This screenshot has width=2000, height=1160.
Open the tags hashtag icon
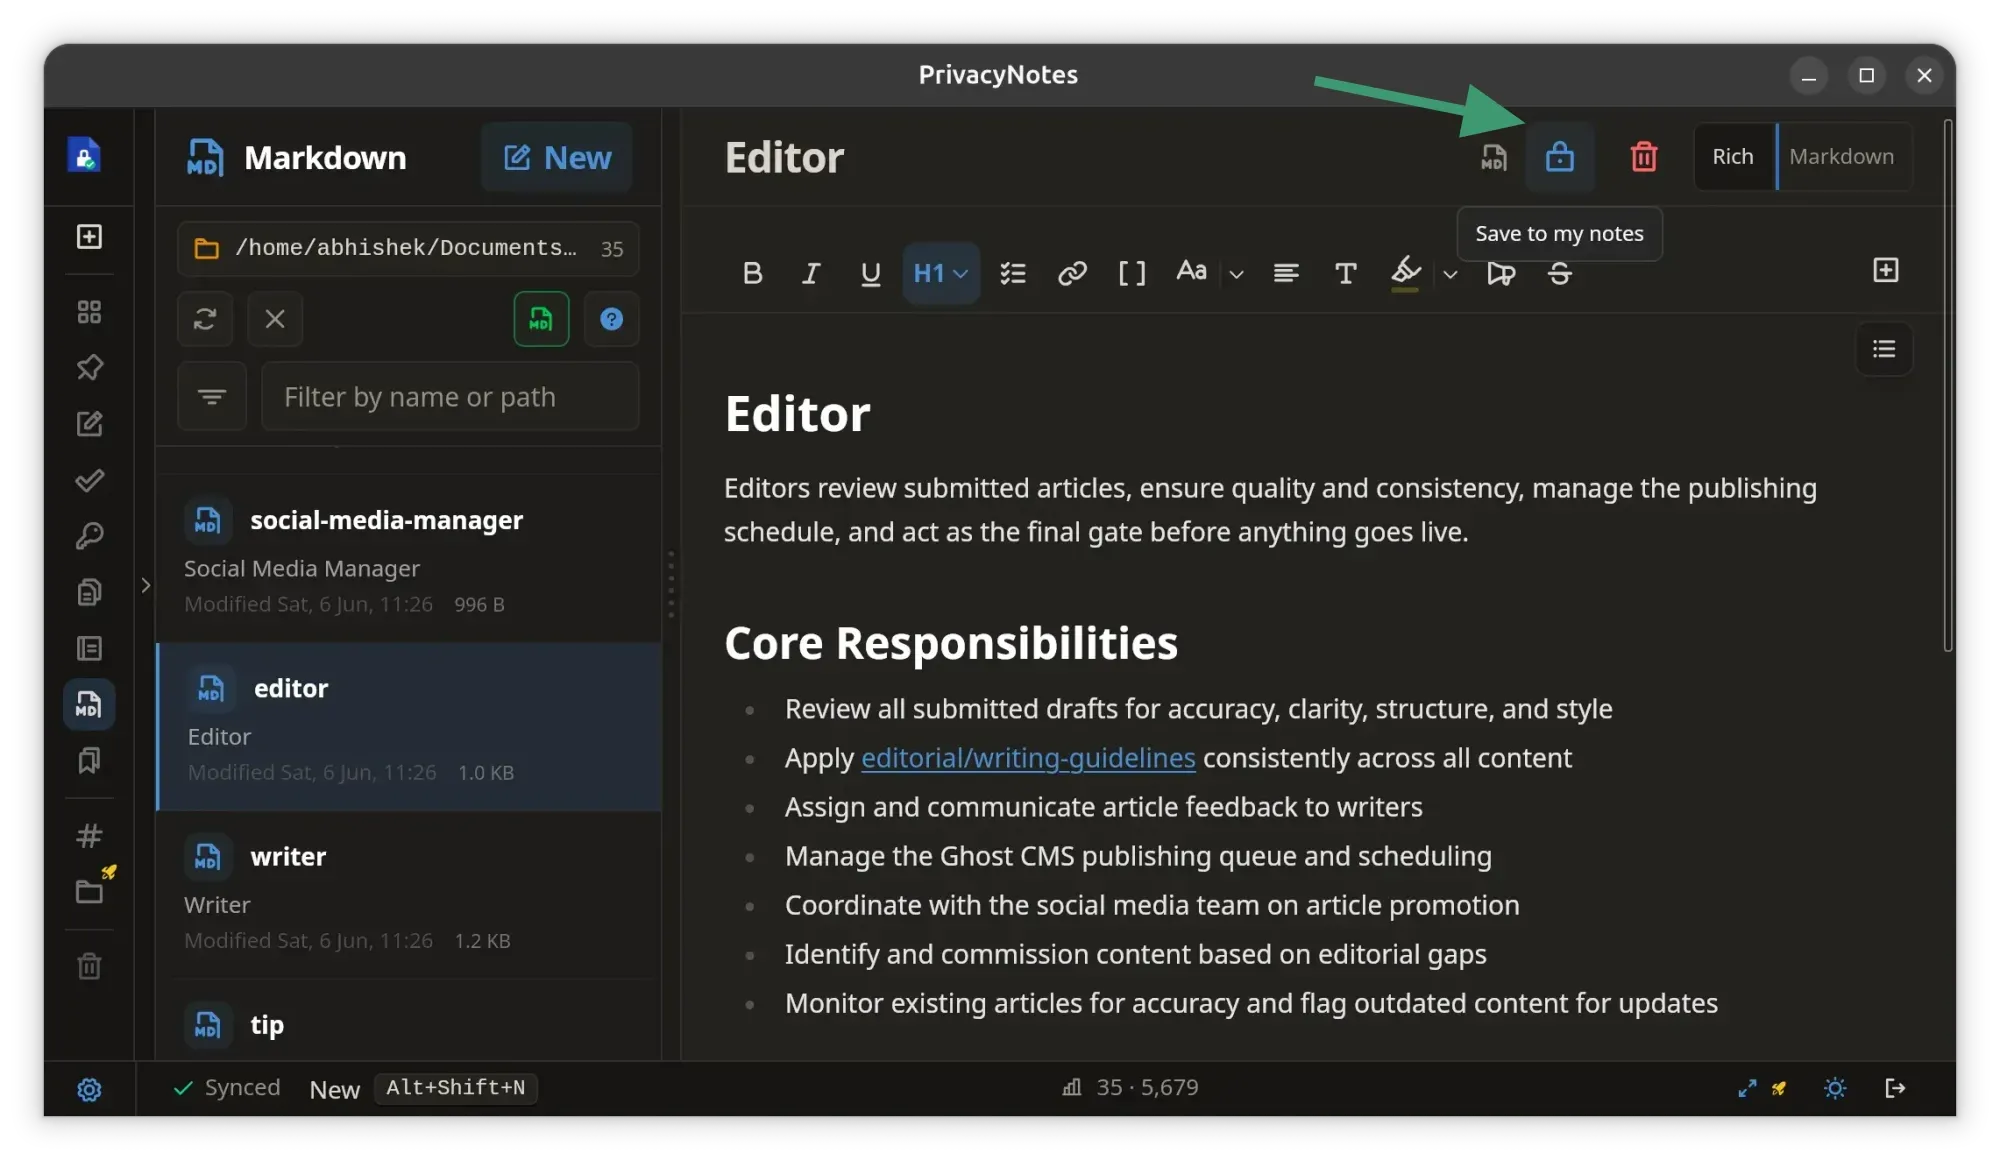click(89, 835)
